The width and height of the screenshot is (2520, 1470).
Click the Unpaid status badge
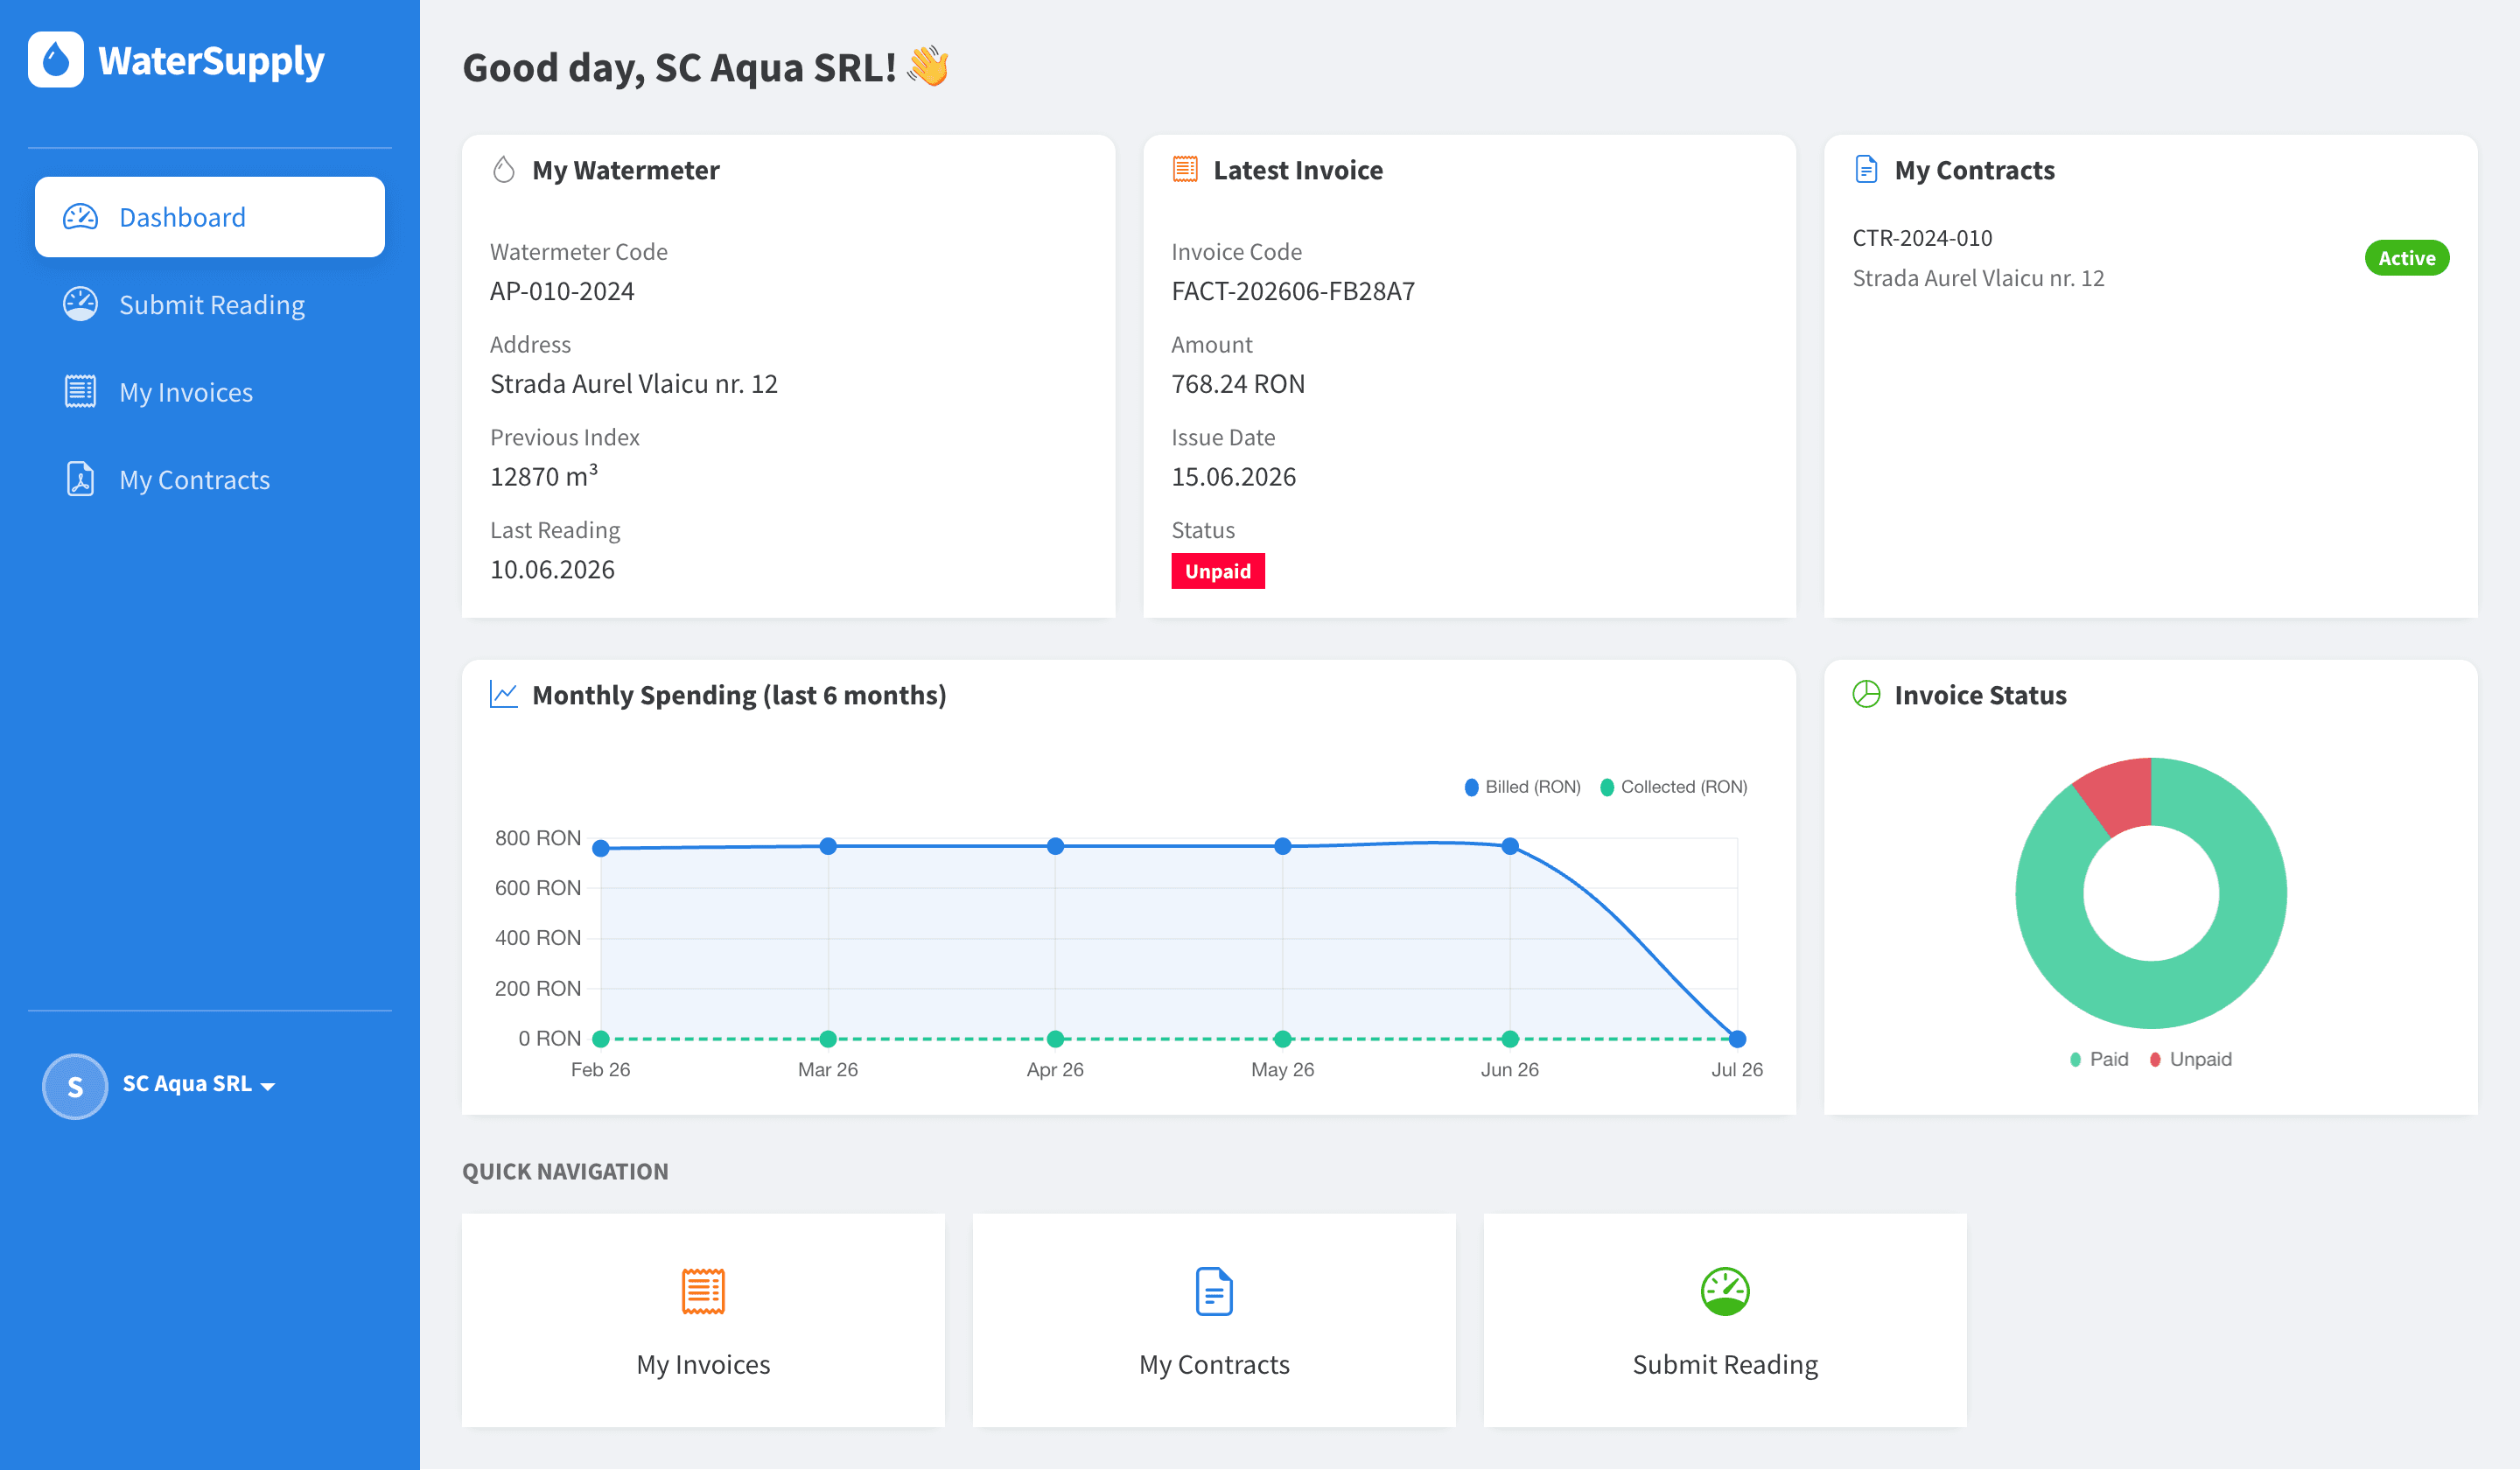point(1218,571)
